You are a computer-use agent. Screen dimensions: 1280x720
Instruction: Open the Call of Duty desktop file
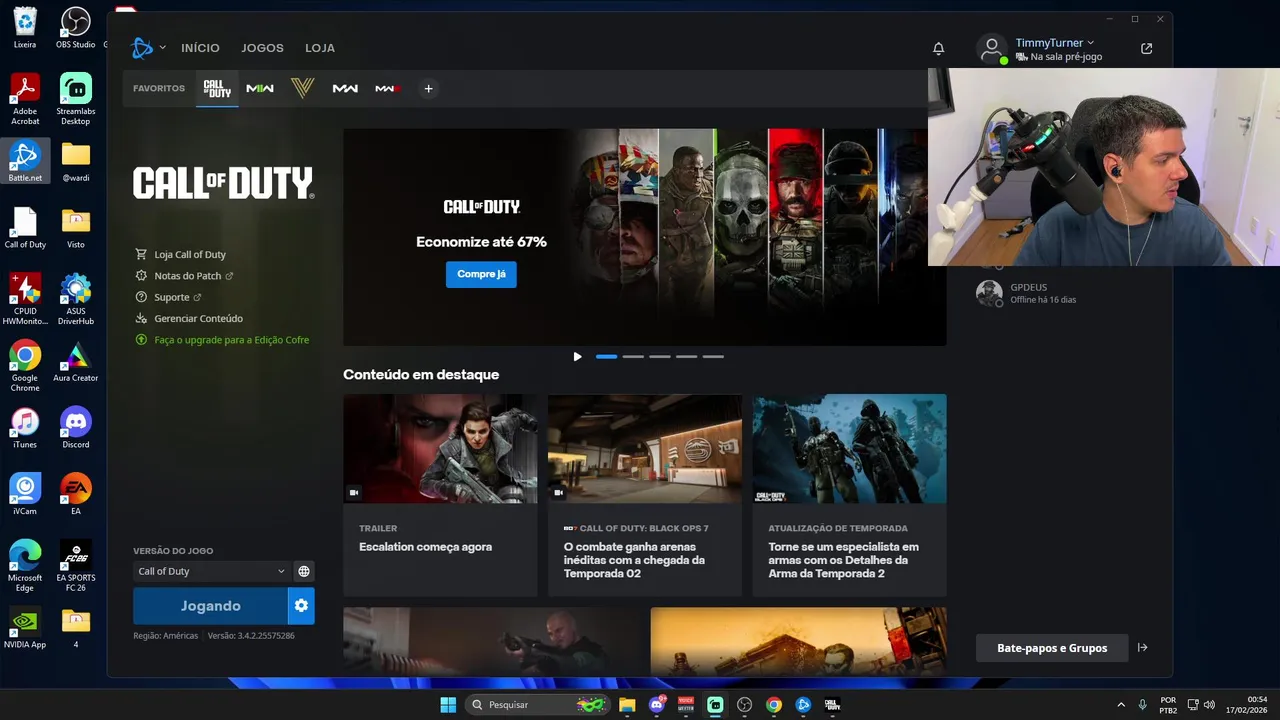click(x=25, y=227)
